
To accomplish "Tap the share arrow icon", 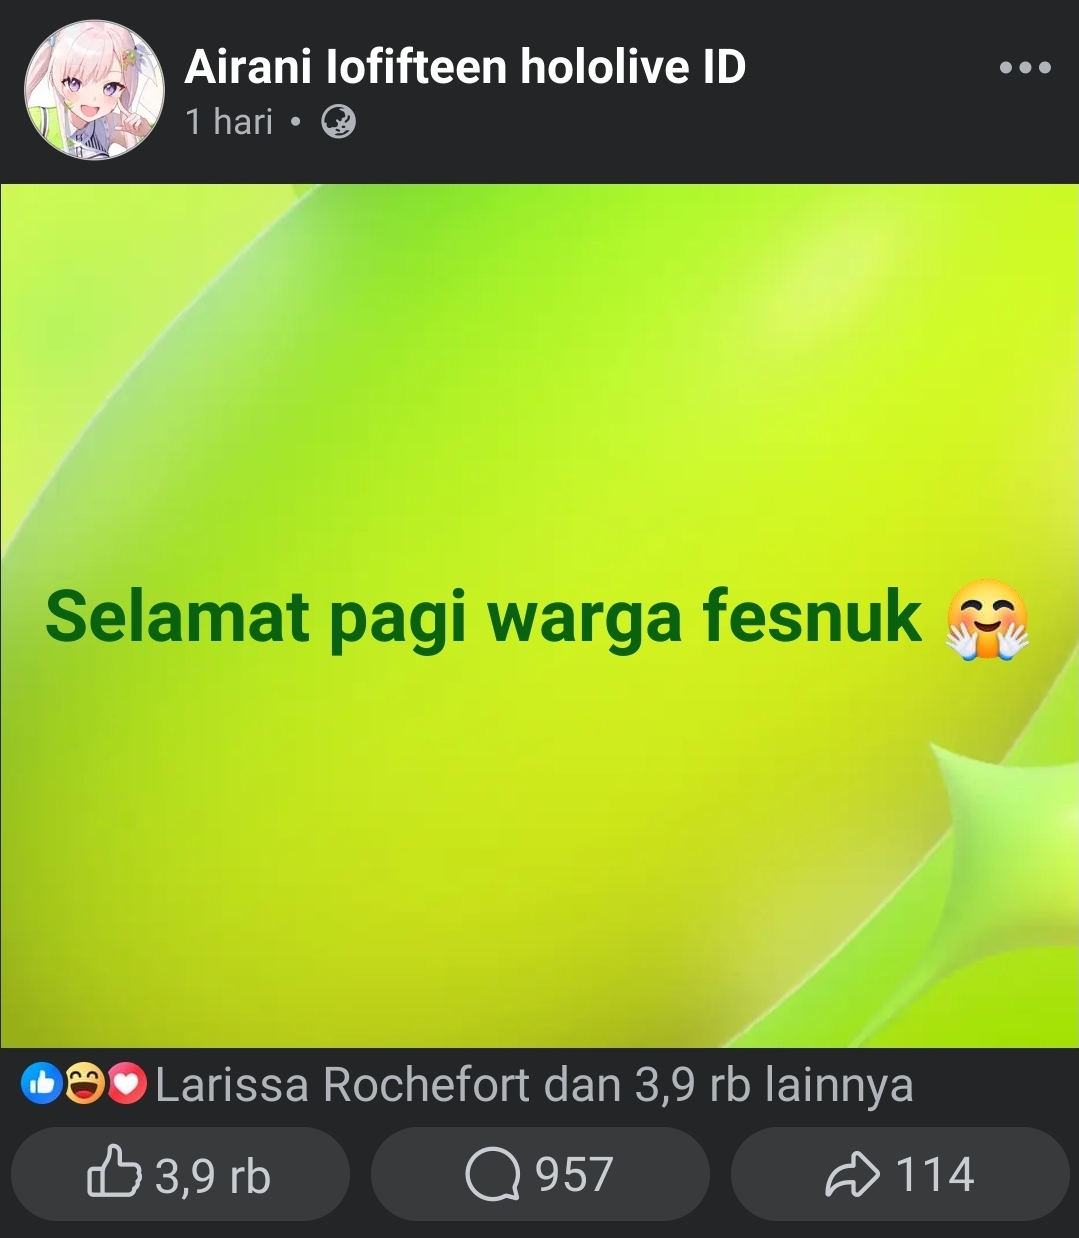I will click(x=853, y=1174).
